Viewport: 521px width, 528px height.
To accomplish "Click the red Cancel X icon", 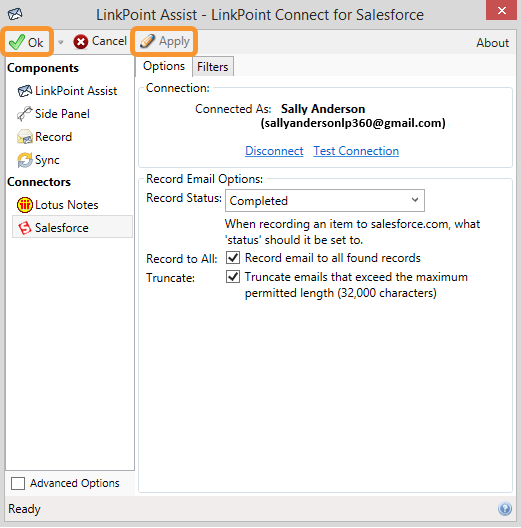I will (x=81, y=42).
